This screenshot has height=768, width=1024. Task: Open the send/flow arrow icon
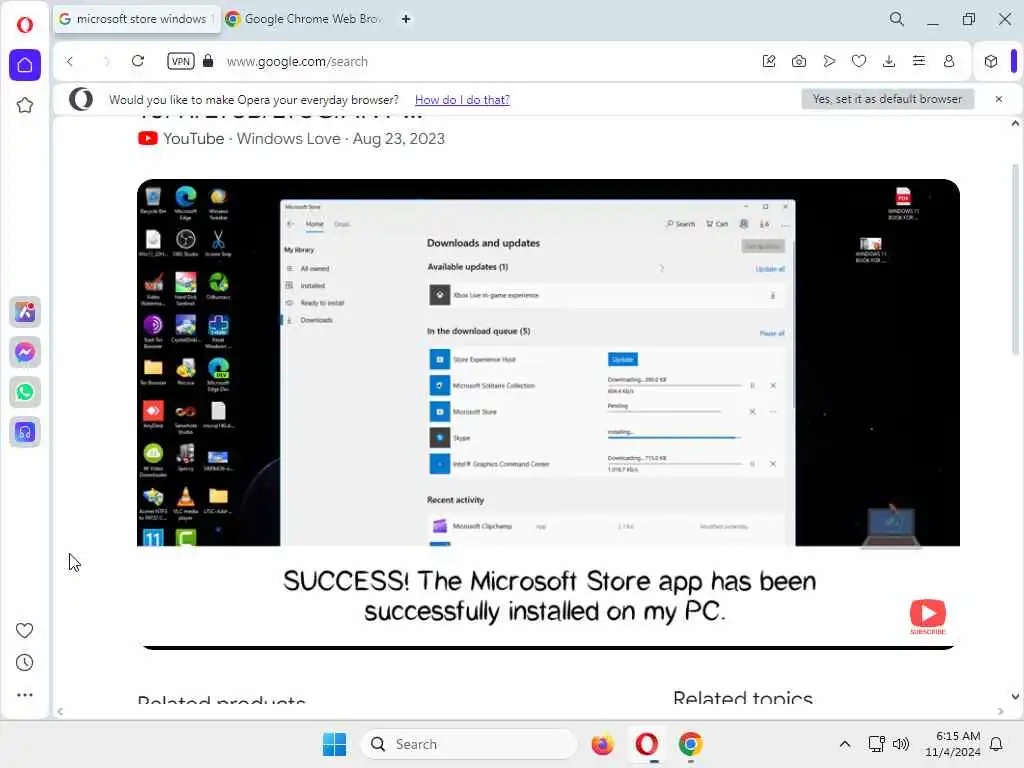[829, 61]
